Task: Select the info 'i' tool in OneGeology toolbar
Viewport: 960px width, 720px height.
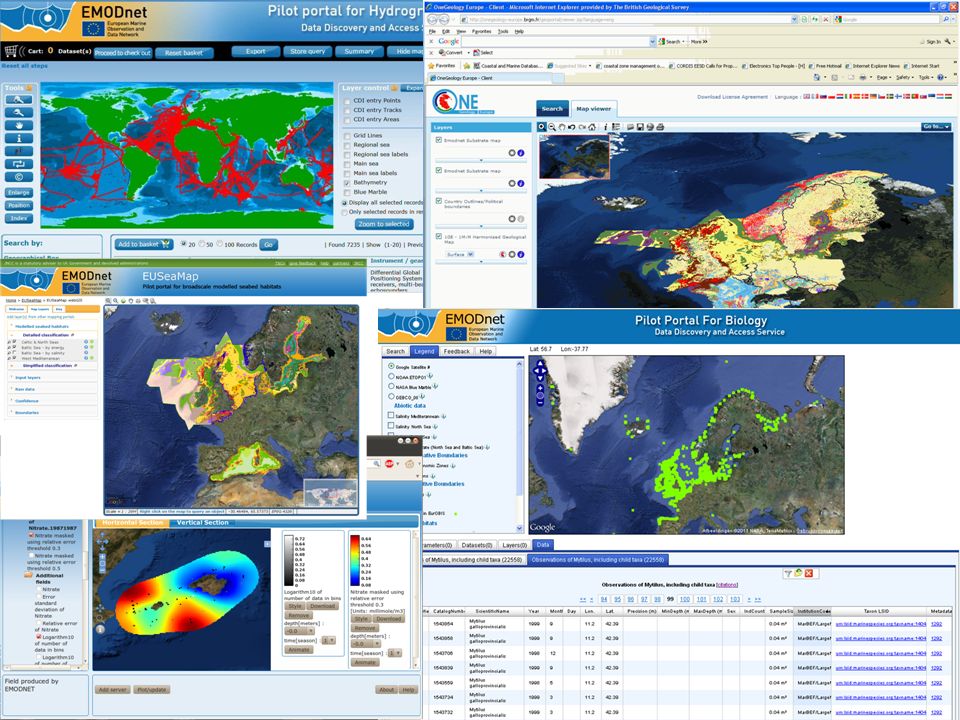Action: click(606, 127)
